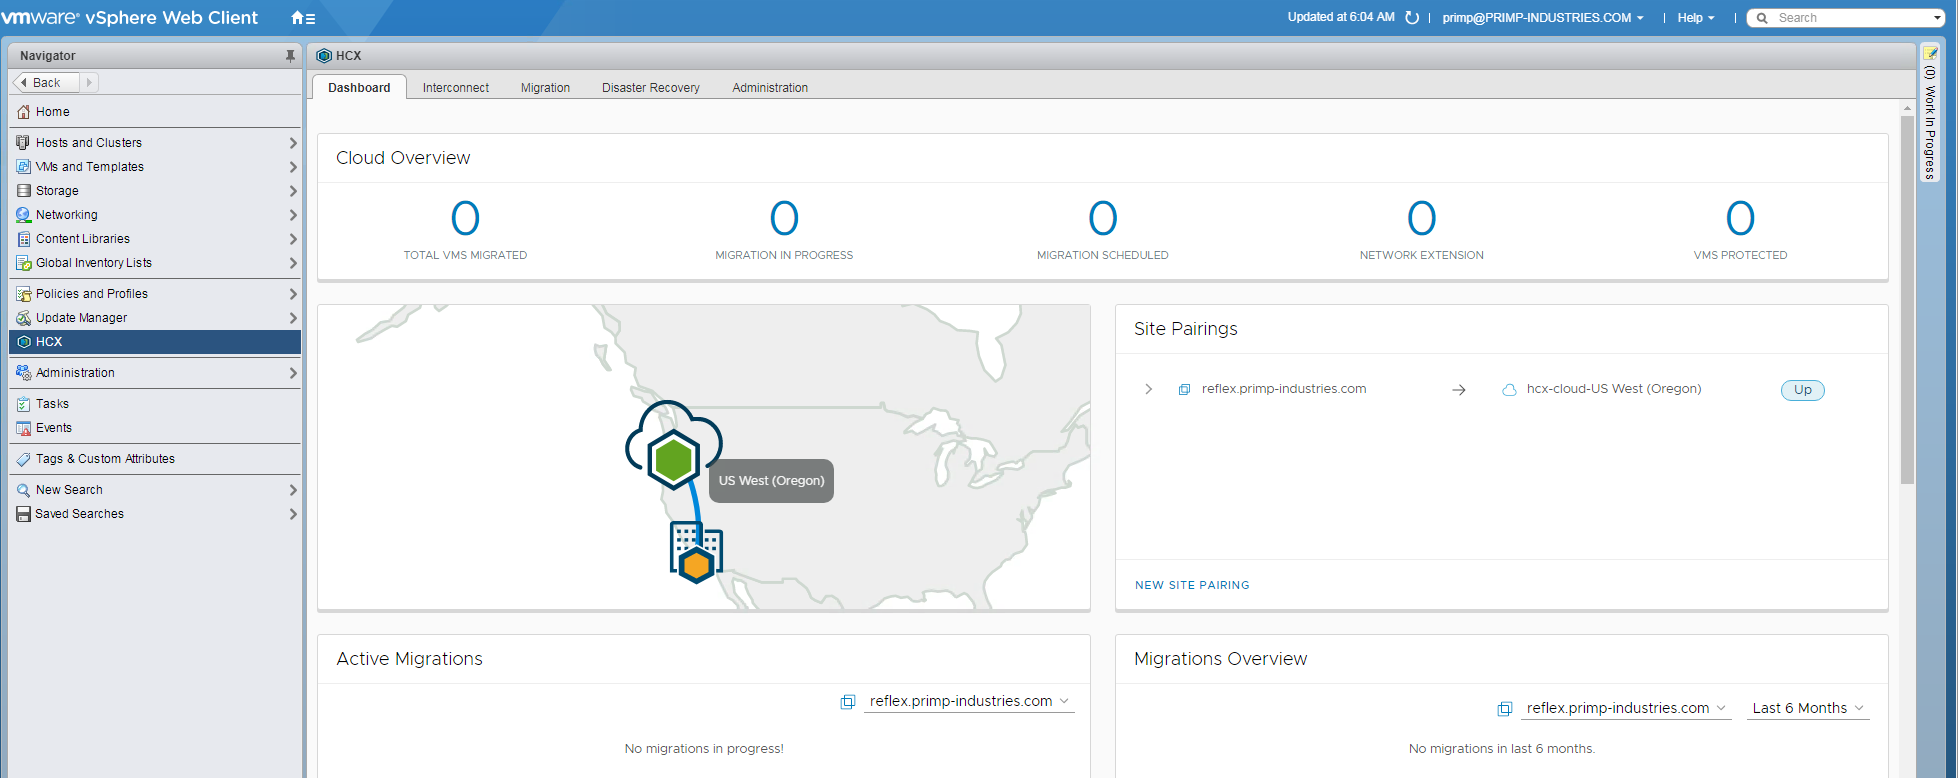Open the Work In Progress notes icon

[1930, 54]
